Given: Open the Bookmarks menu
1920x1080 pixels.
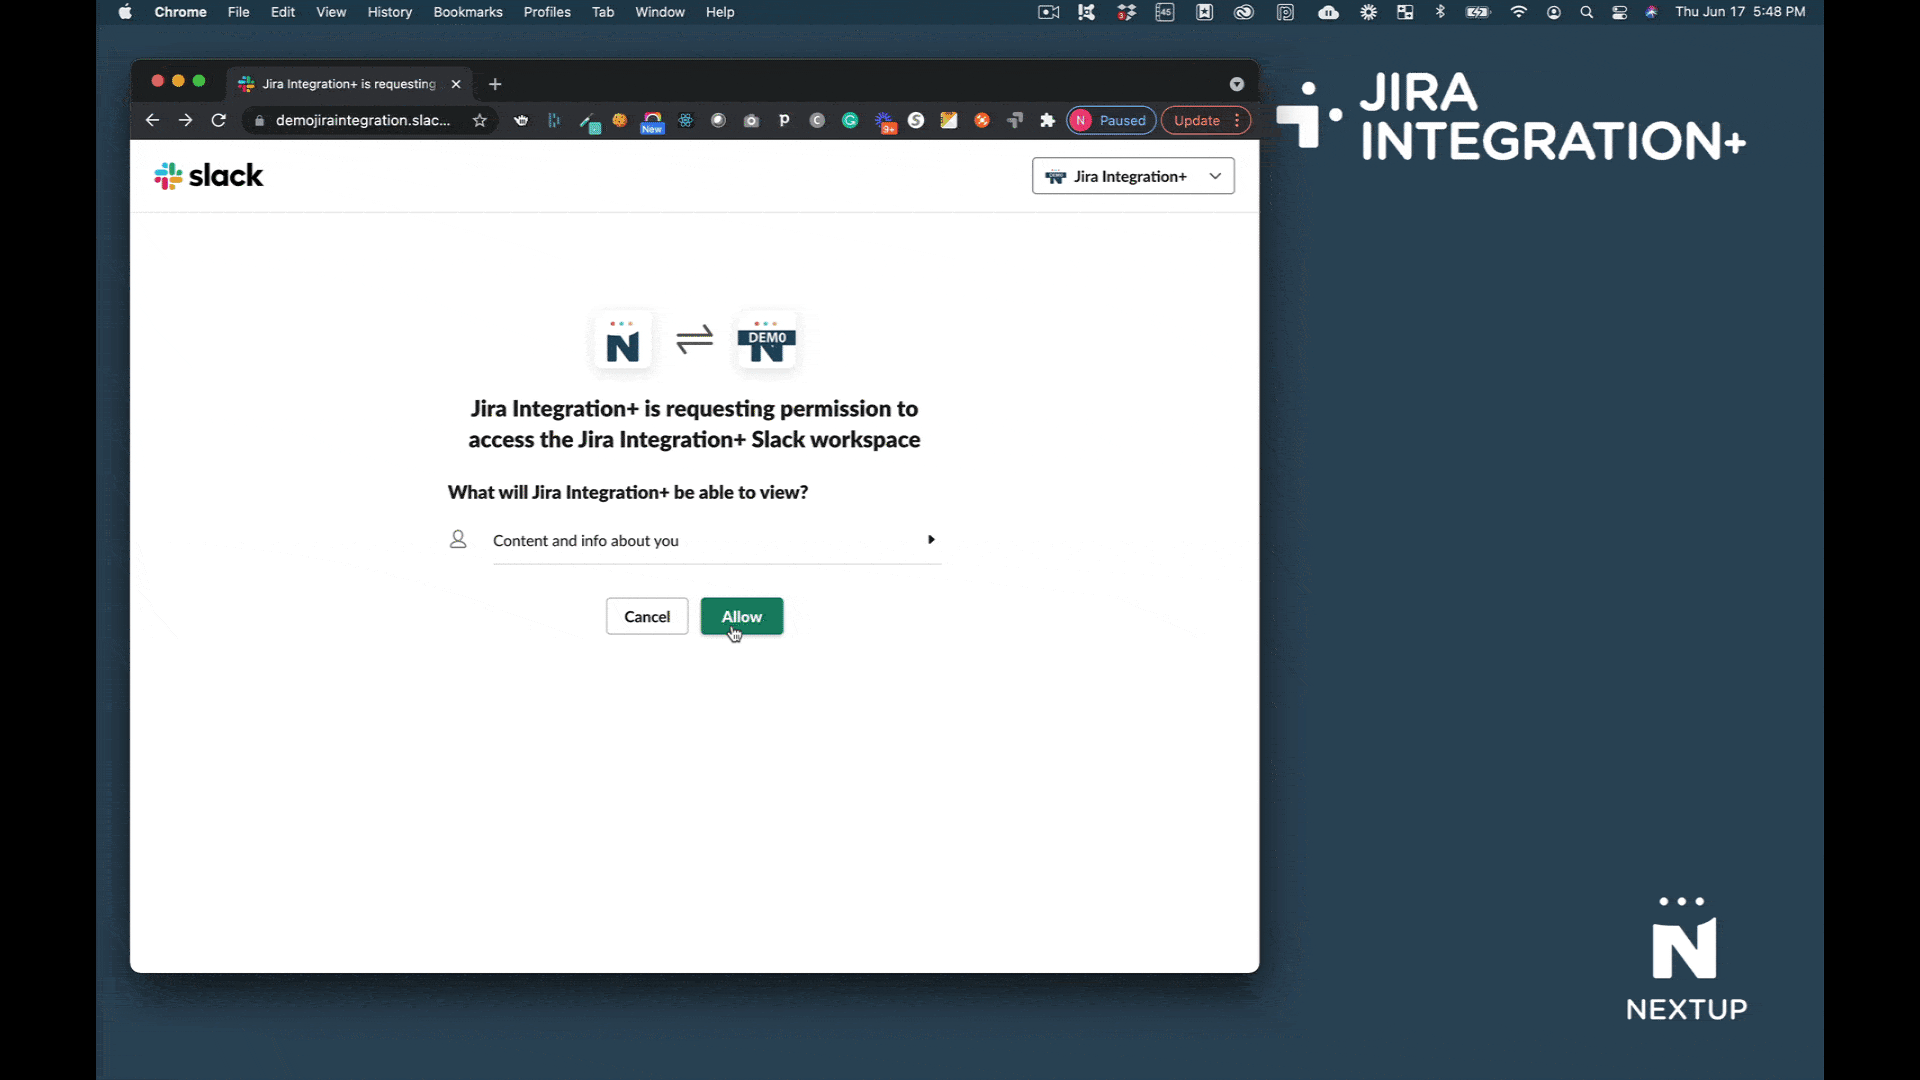Looking at the screenshot, I should tap(467, 12).
